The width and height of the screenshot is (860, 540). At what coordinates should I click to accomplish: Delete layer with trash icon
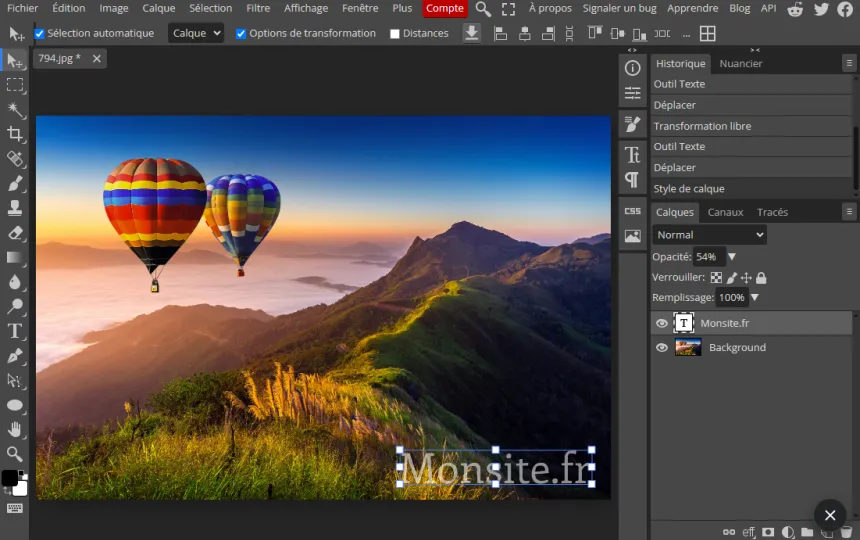(x=846, y=531)
